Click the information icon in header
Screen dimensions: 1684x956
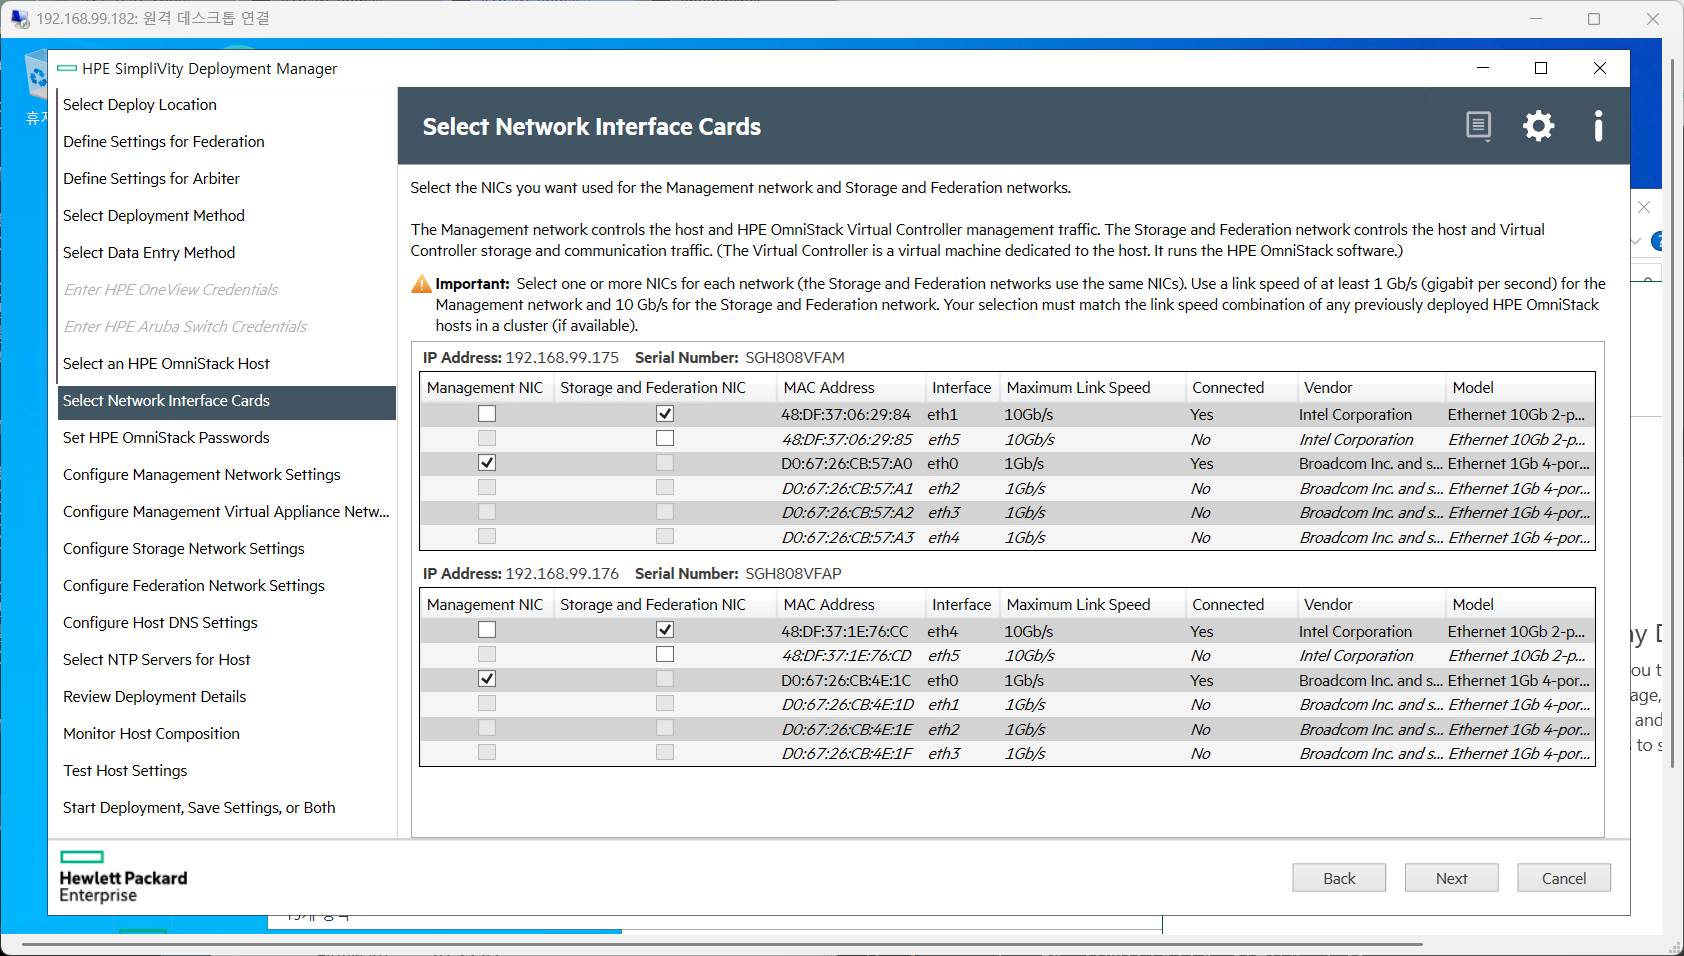point(1598,126)
